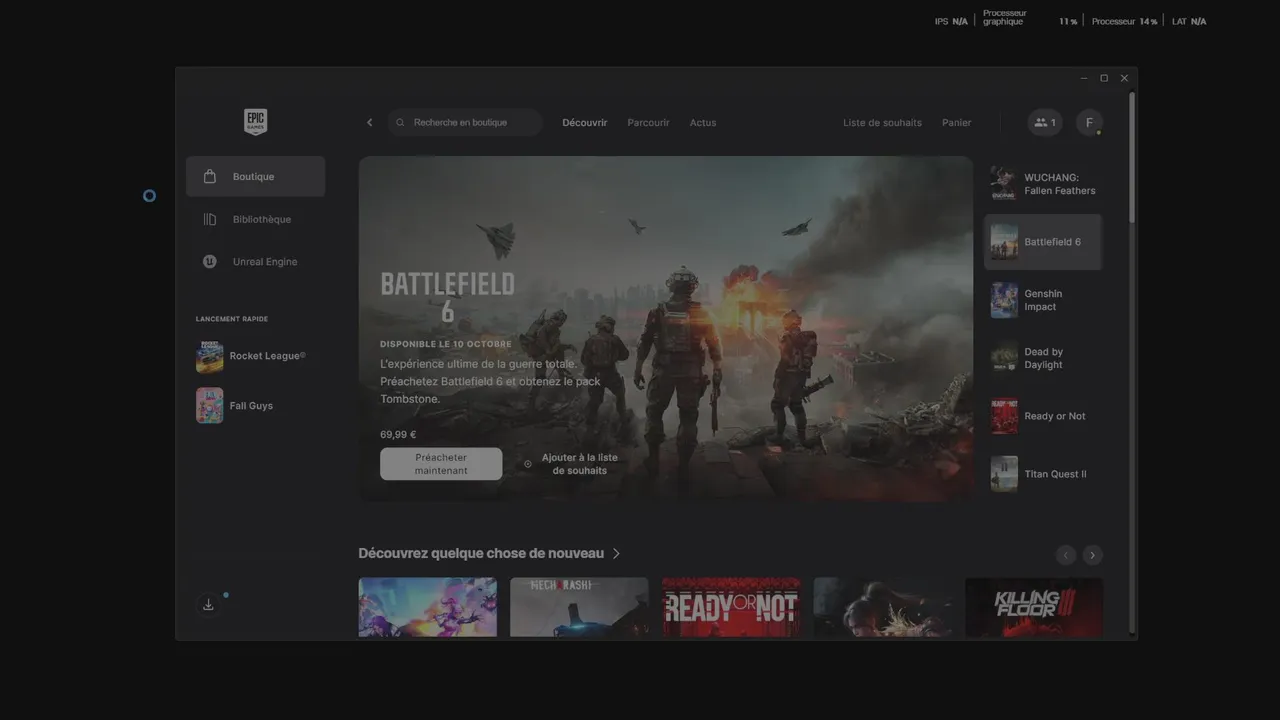Open the game card left of Killing Floor
1280x720 pixels.
(883, 607)
